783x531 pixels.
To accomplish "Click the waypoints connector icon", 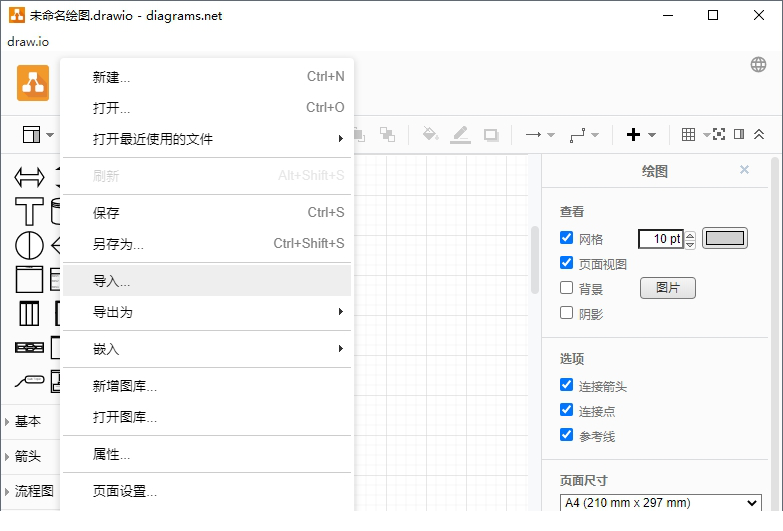I will (578, 135).
